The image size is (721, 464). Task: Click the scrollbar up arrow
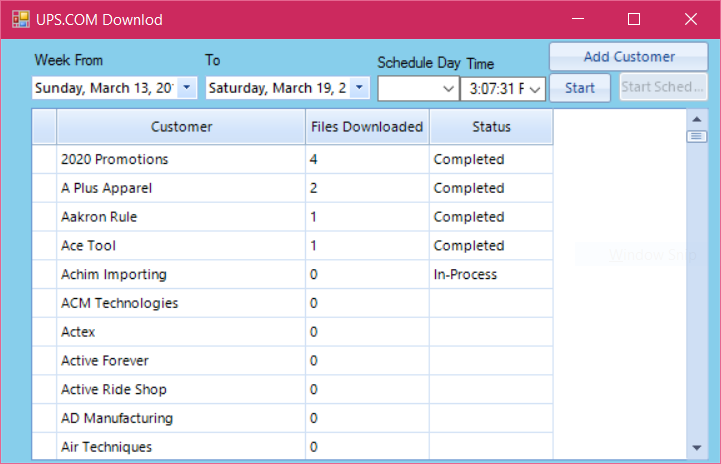(x=696, y=119)
